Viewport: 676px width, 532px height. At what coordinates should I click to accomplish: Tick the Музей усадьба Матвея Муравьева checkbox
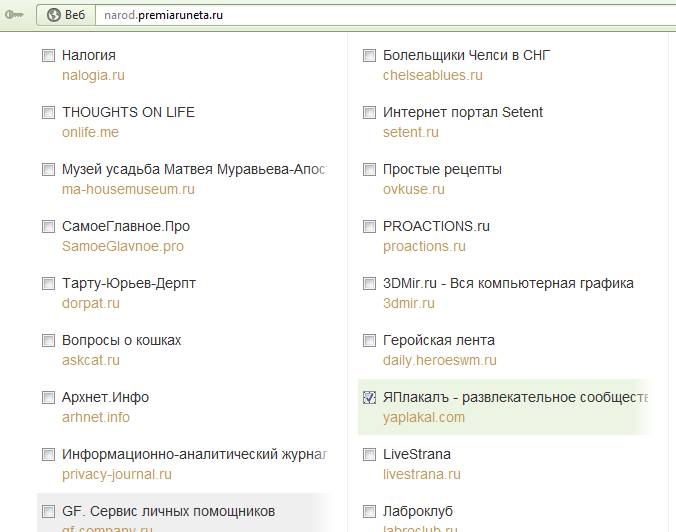tap(48, 169)
